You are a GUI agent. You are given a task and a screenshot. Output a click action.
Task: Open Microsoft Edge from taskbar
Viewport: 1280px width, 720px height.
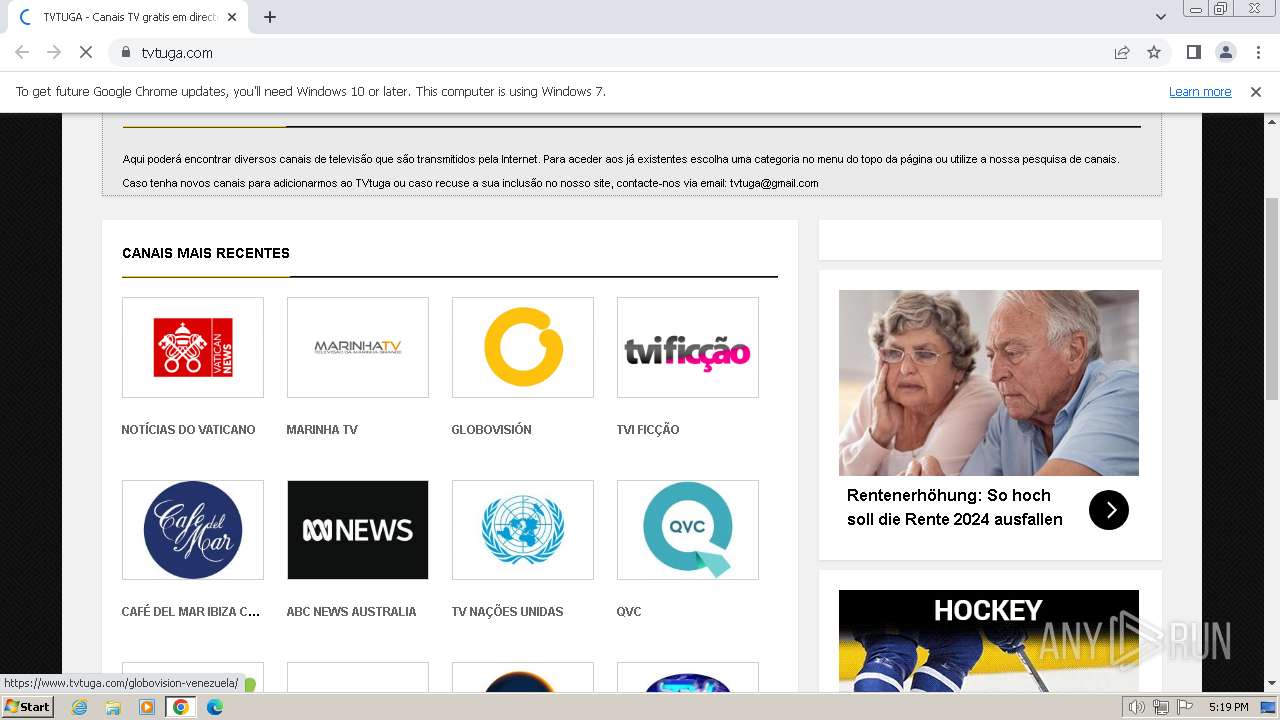pos(215,707)
